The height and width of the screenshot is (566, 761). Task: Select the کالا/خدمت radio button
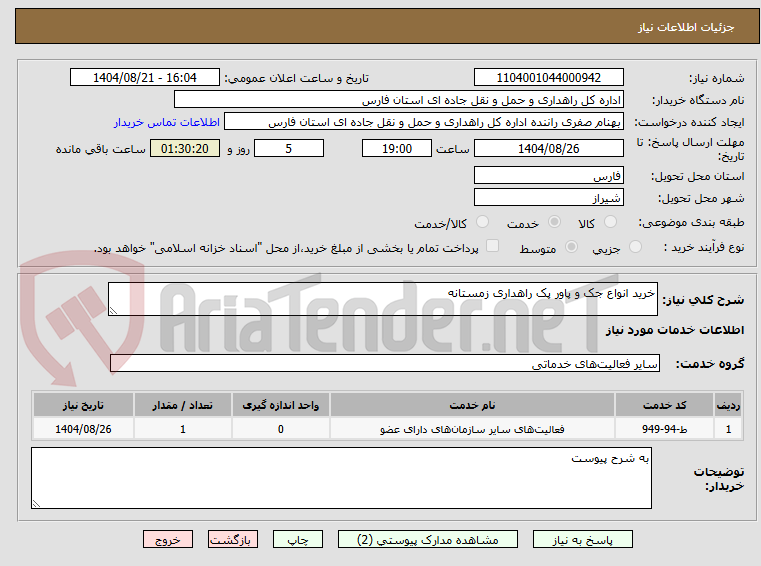(482, 222)
